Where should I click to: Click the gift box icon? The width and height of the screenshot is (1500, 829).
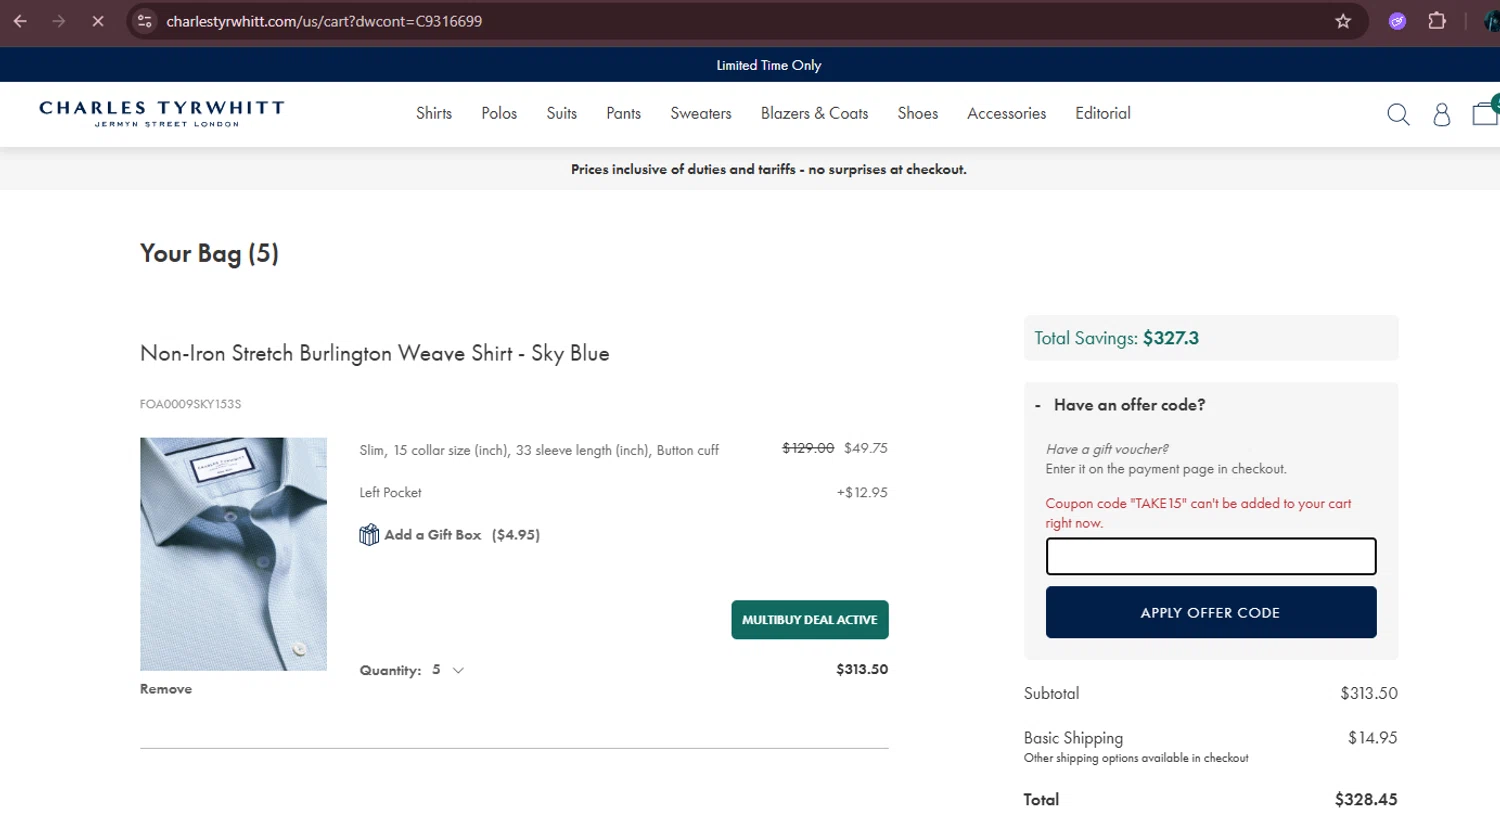click(369, 535)
